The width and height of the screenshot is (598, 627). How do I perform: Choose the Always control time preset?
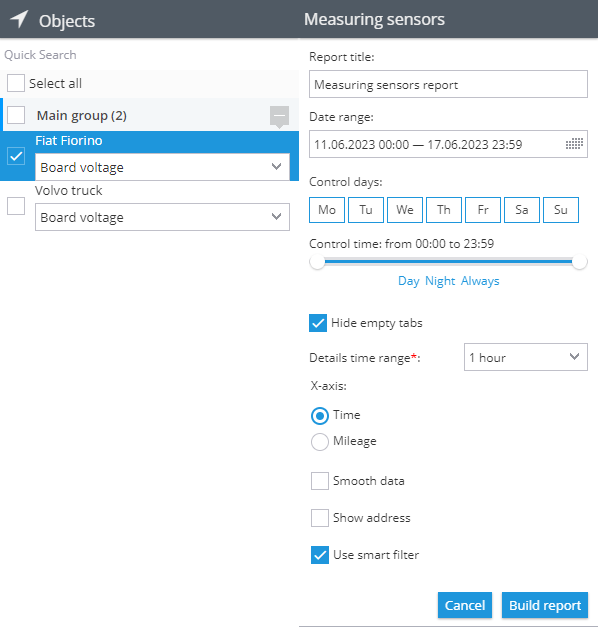(x=480, y=281)
